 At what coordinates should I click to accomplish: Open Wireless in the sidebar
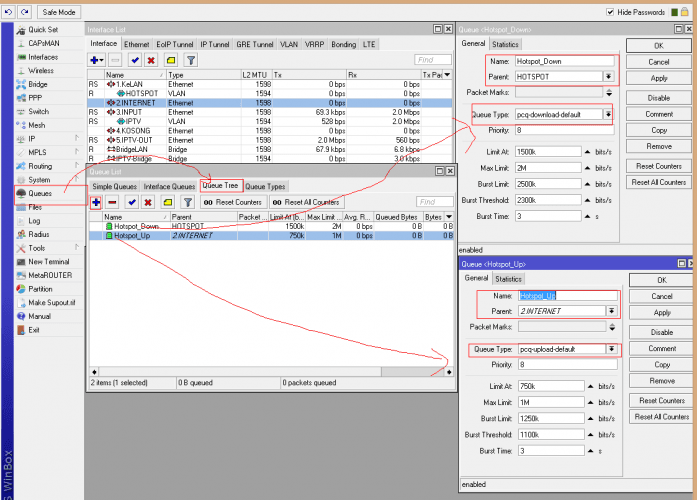coord(40,71)
